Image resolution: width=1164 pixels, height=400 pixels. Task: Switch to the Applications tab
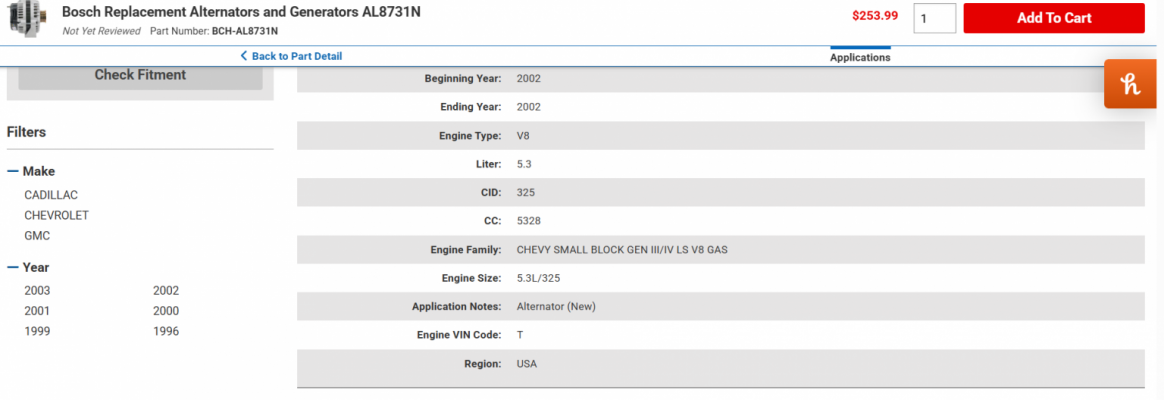[x=860, y=56]
